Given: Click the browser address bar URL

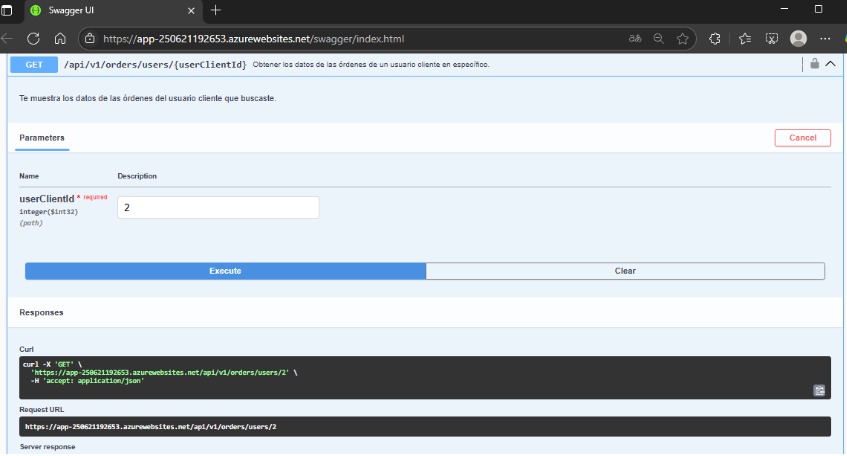Looking at the screenshot, I should click(253, 39).
